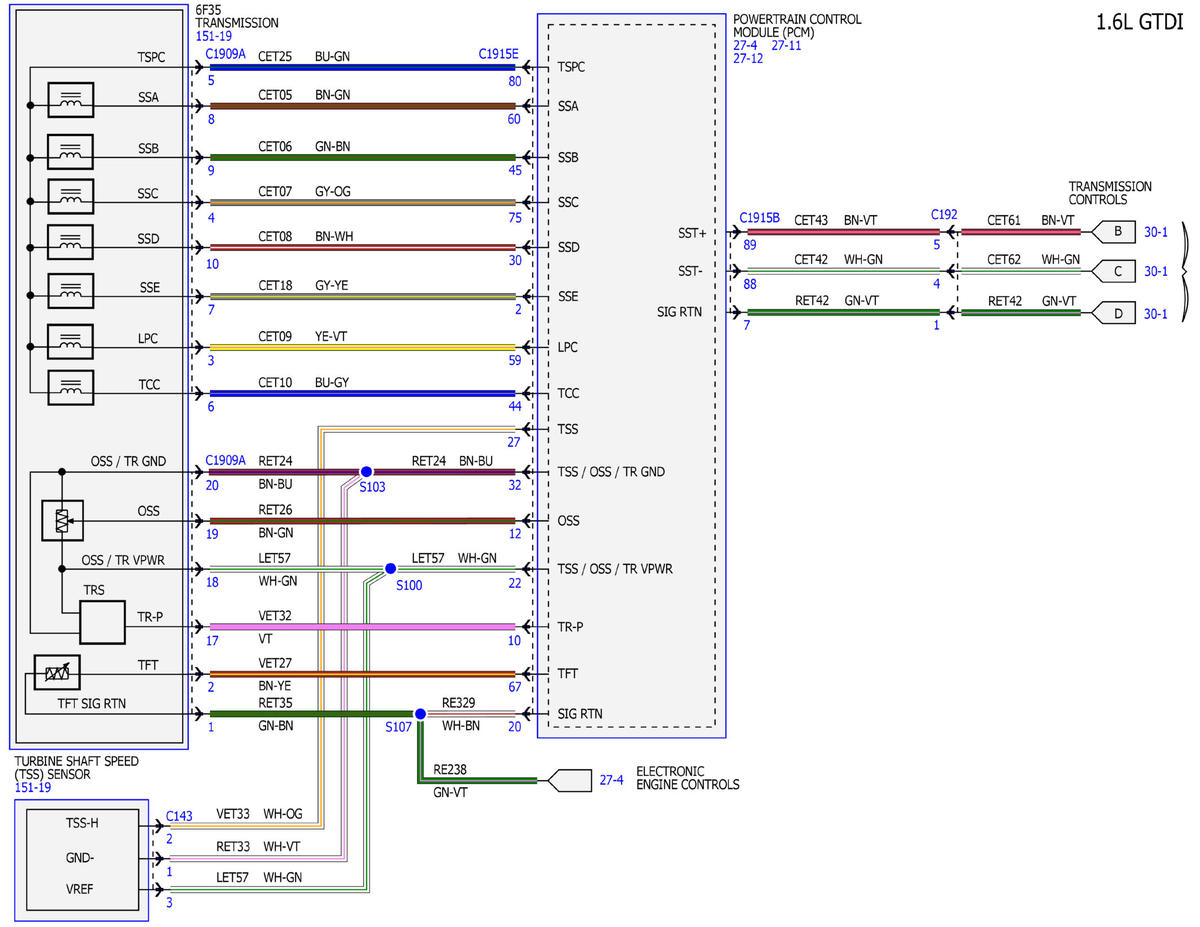Image resolution: width=1200 pixels, height=927 pixels.
Task: Follow the 27-4 link beside Electronic Engine Controls
Action: point(612,780)
